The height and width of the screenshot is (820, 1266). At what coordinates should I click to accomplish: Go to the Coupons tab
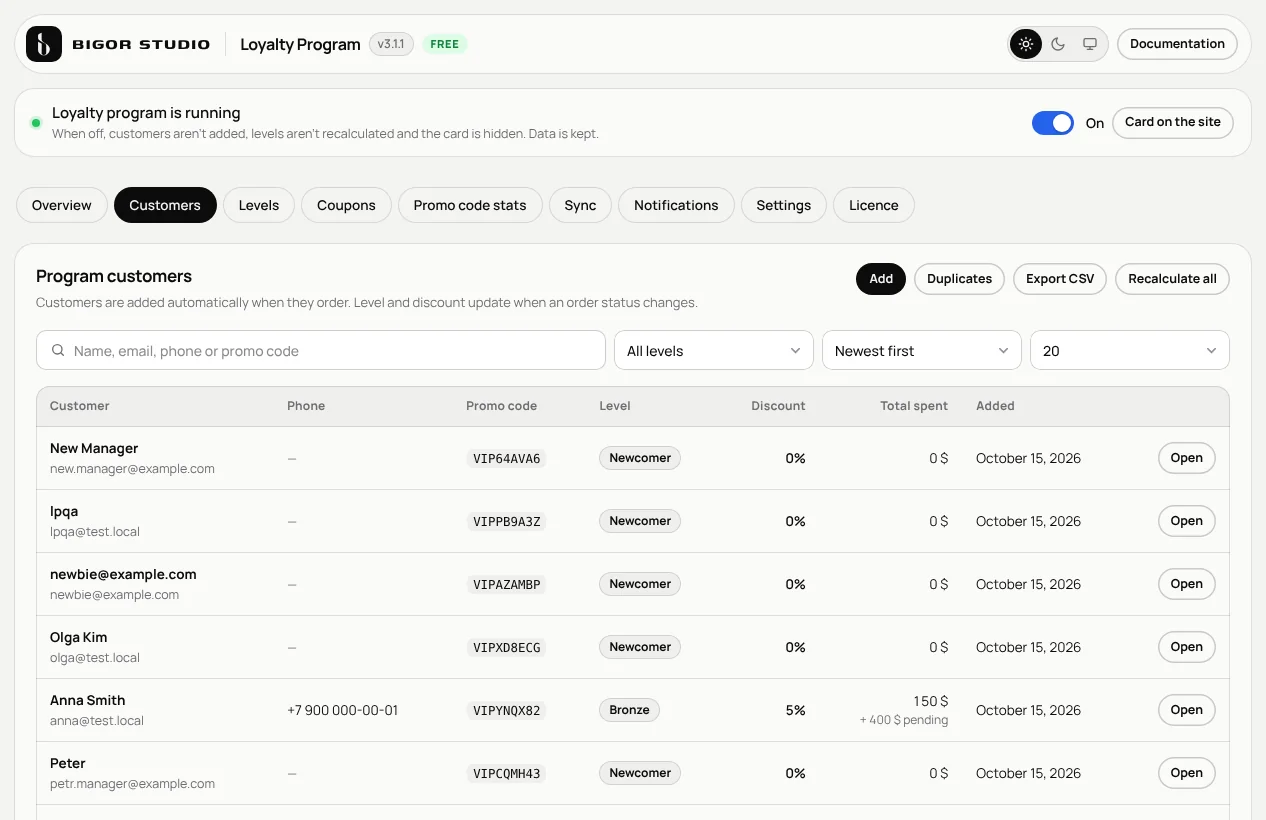(346, 205)
